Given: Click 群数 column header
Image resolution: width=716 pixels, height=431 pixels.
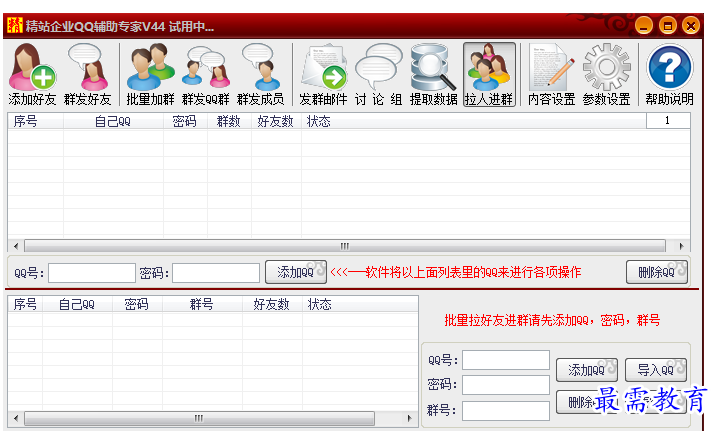Looking at the screenshot, I should click(229, 121).
